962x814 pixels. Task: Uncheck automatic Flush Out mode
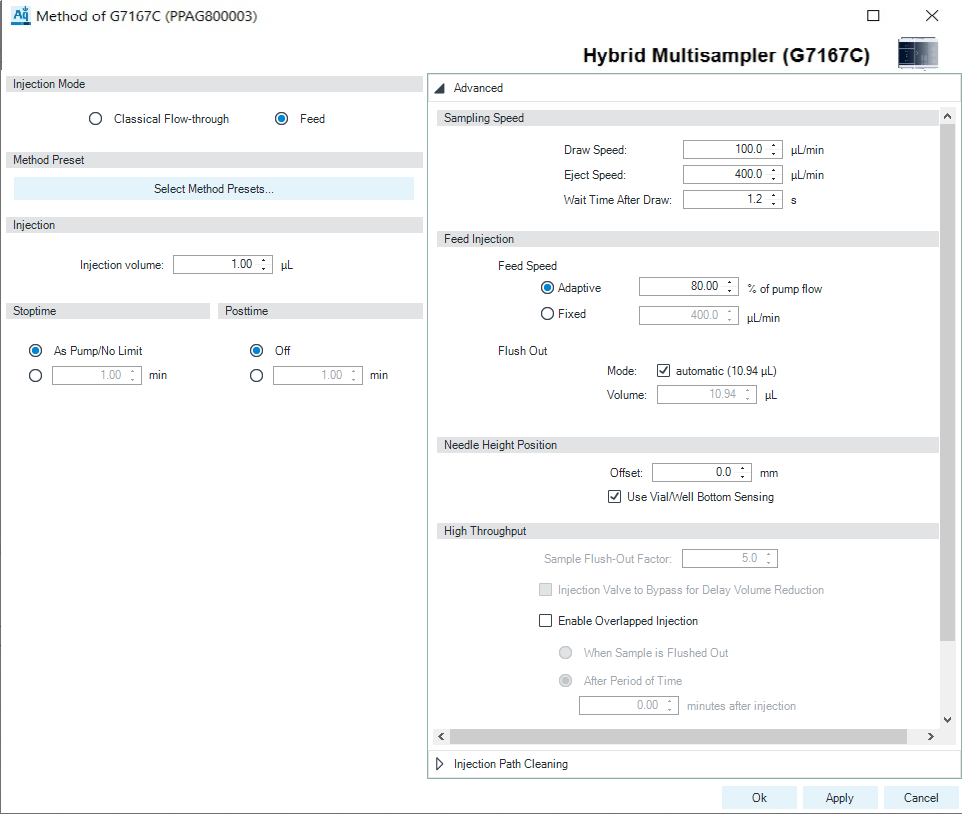663,370
